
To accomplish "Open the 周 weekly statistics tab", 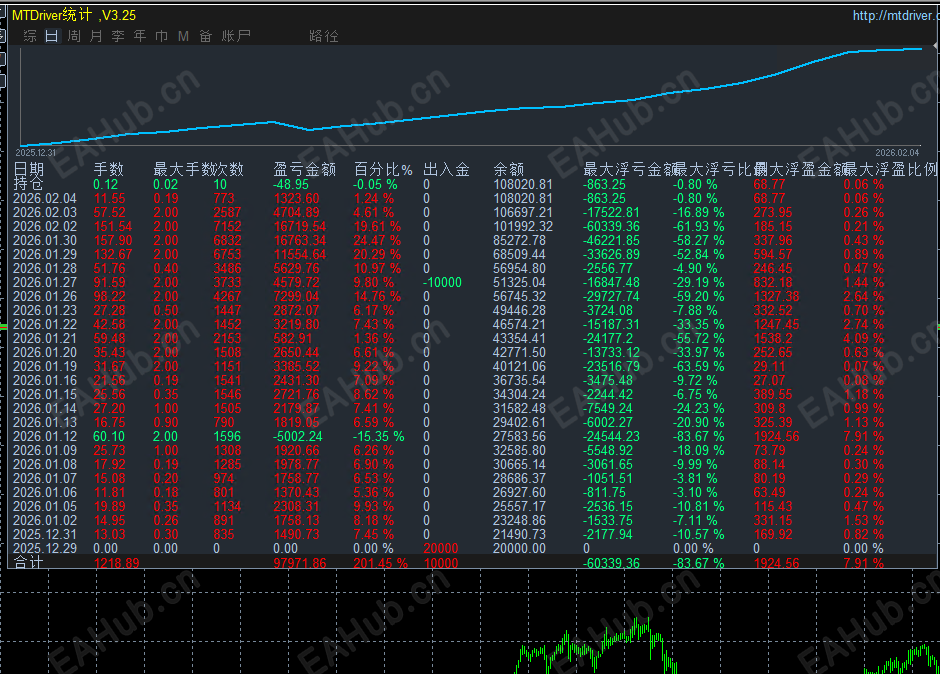I will click(x=74, y=36).
